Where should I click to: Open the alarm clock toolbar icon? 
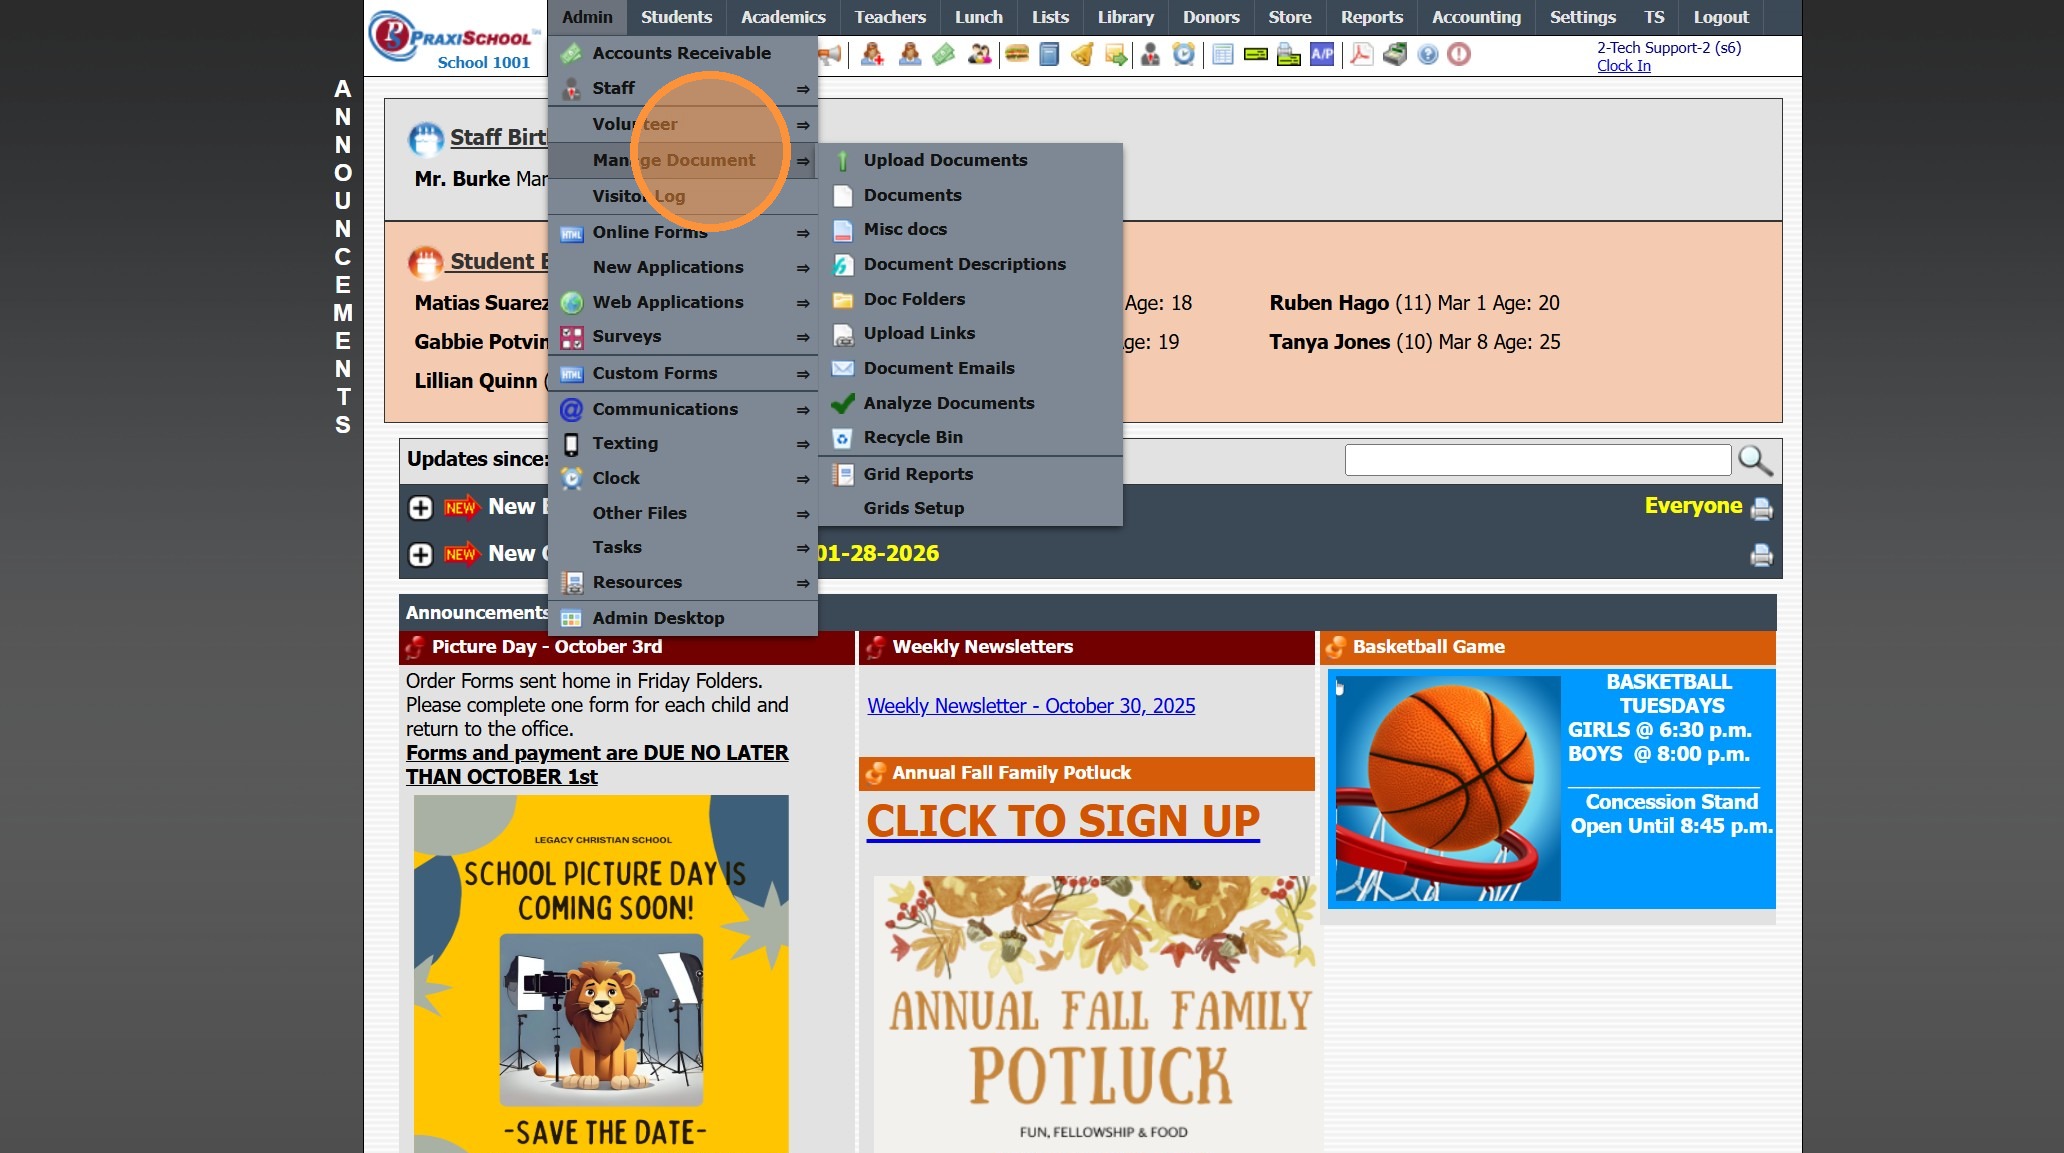tap(1183, 54)
